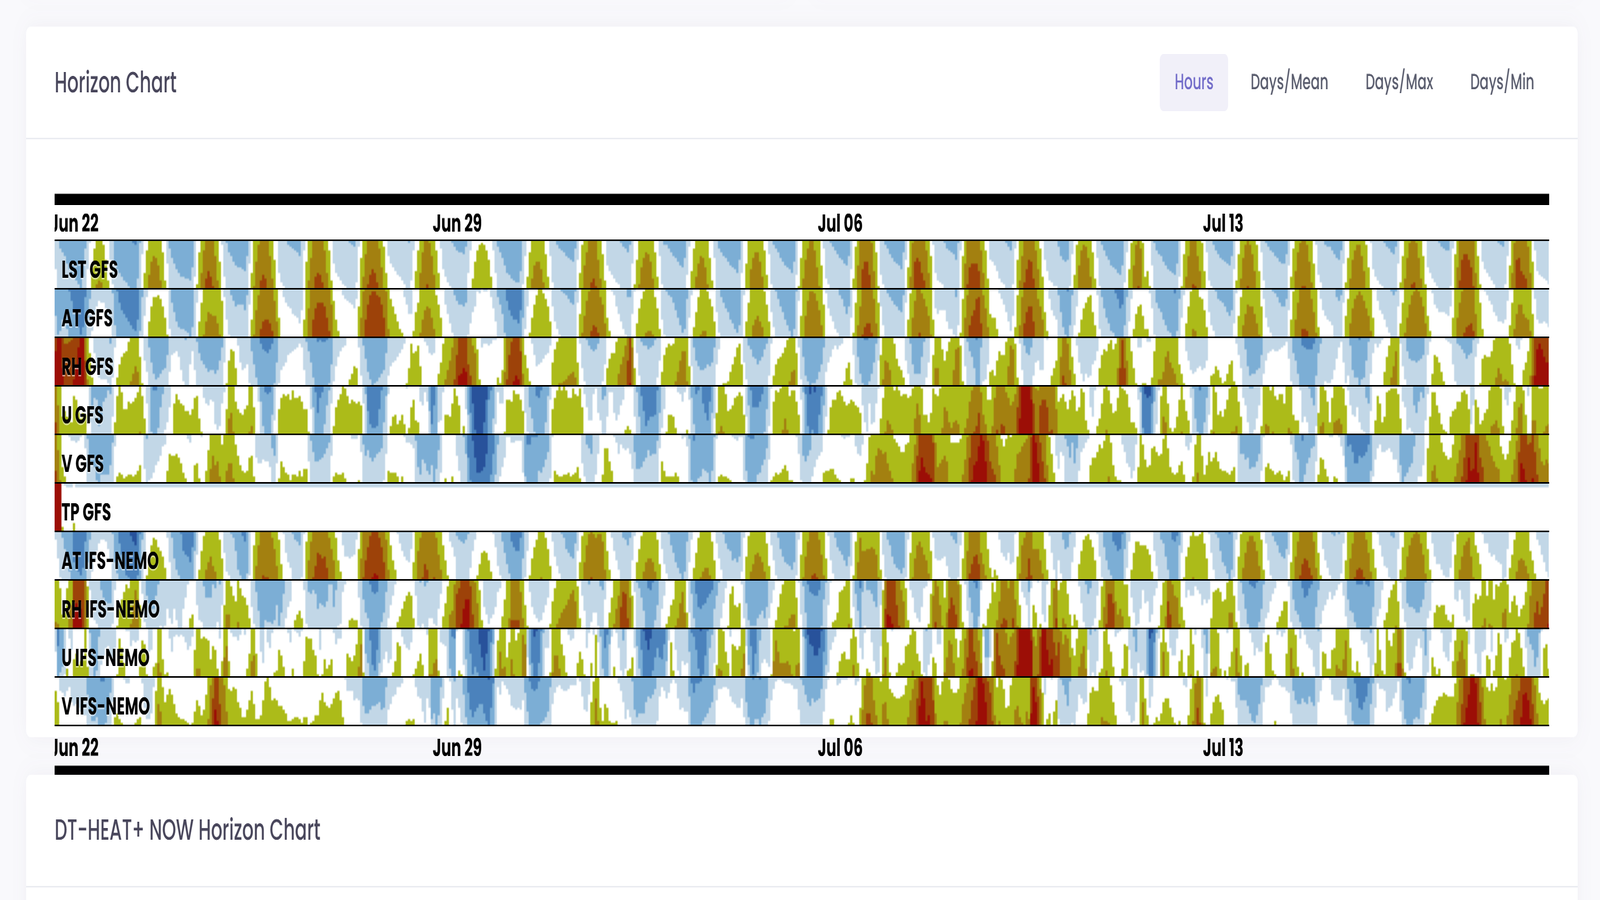Choose the U IFS-NEMO row label

click(x=105, y=658)
